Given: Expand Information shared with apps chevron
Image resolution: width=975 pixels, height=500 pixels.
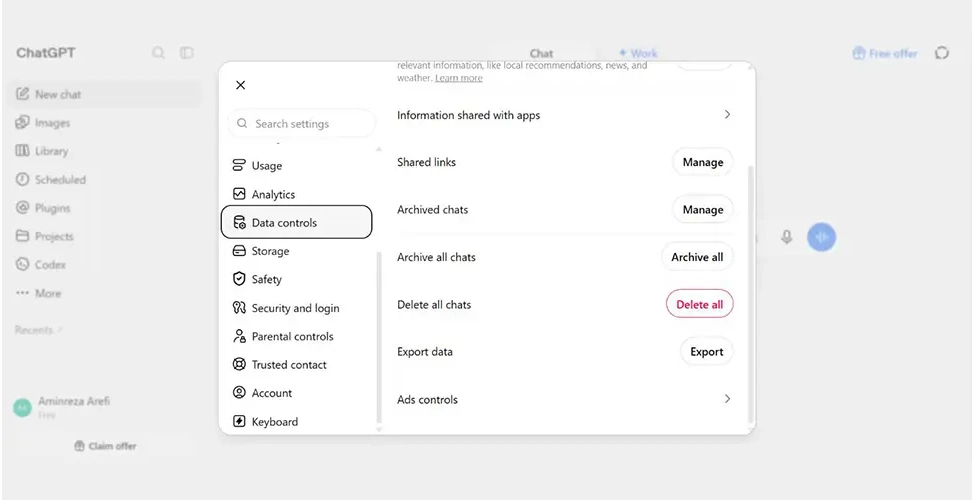Looking at the screenshot, I should (727, 114).
